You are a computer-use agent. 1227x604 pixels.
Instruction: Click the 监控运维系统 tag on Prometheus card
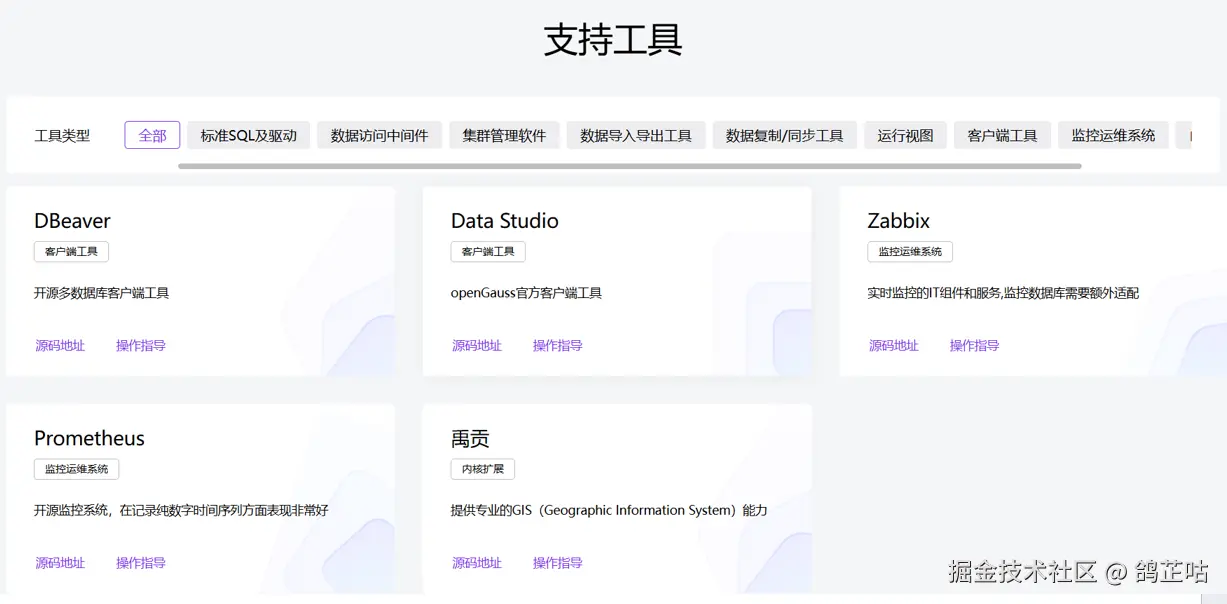click(76, 469)
